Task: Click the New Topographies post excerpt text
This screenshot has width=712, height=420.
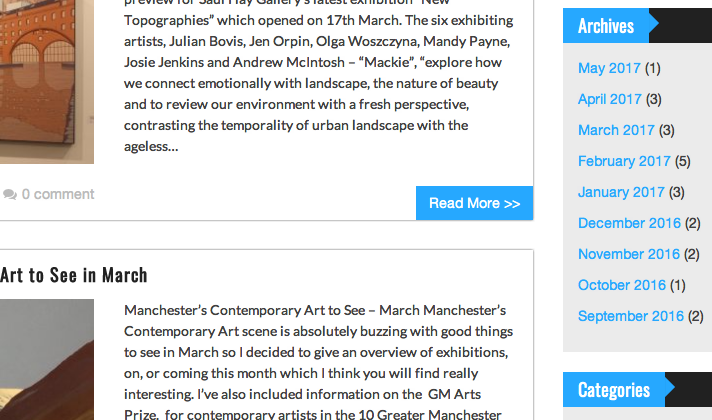Action: tap(319, 77)
